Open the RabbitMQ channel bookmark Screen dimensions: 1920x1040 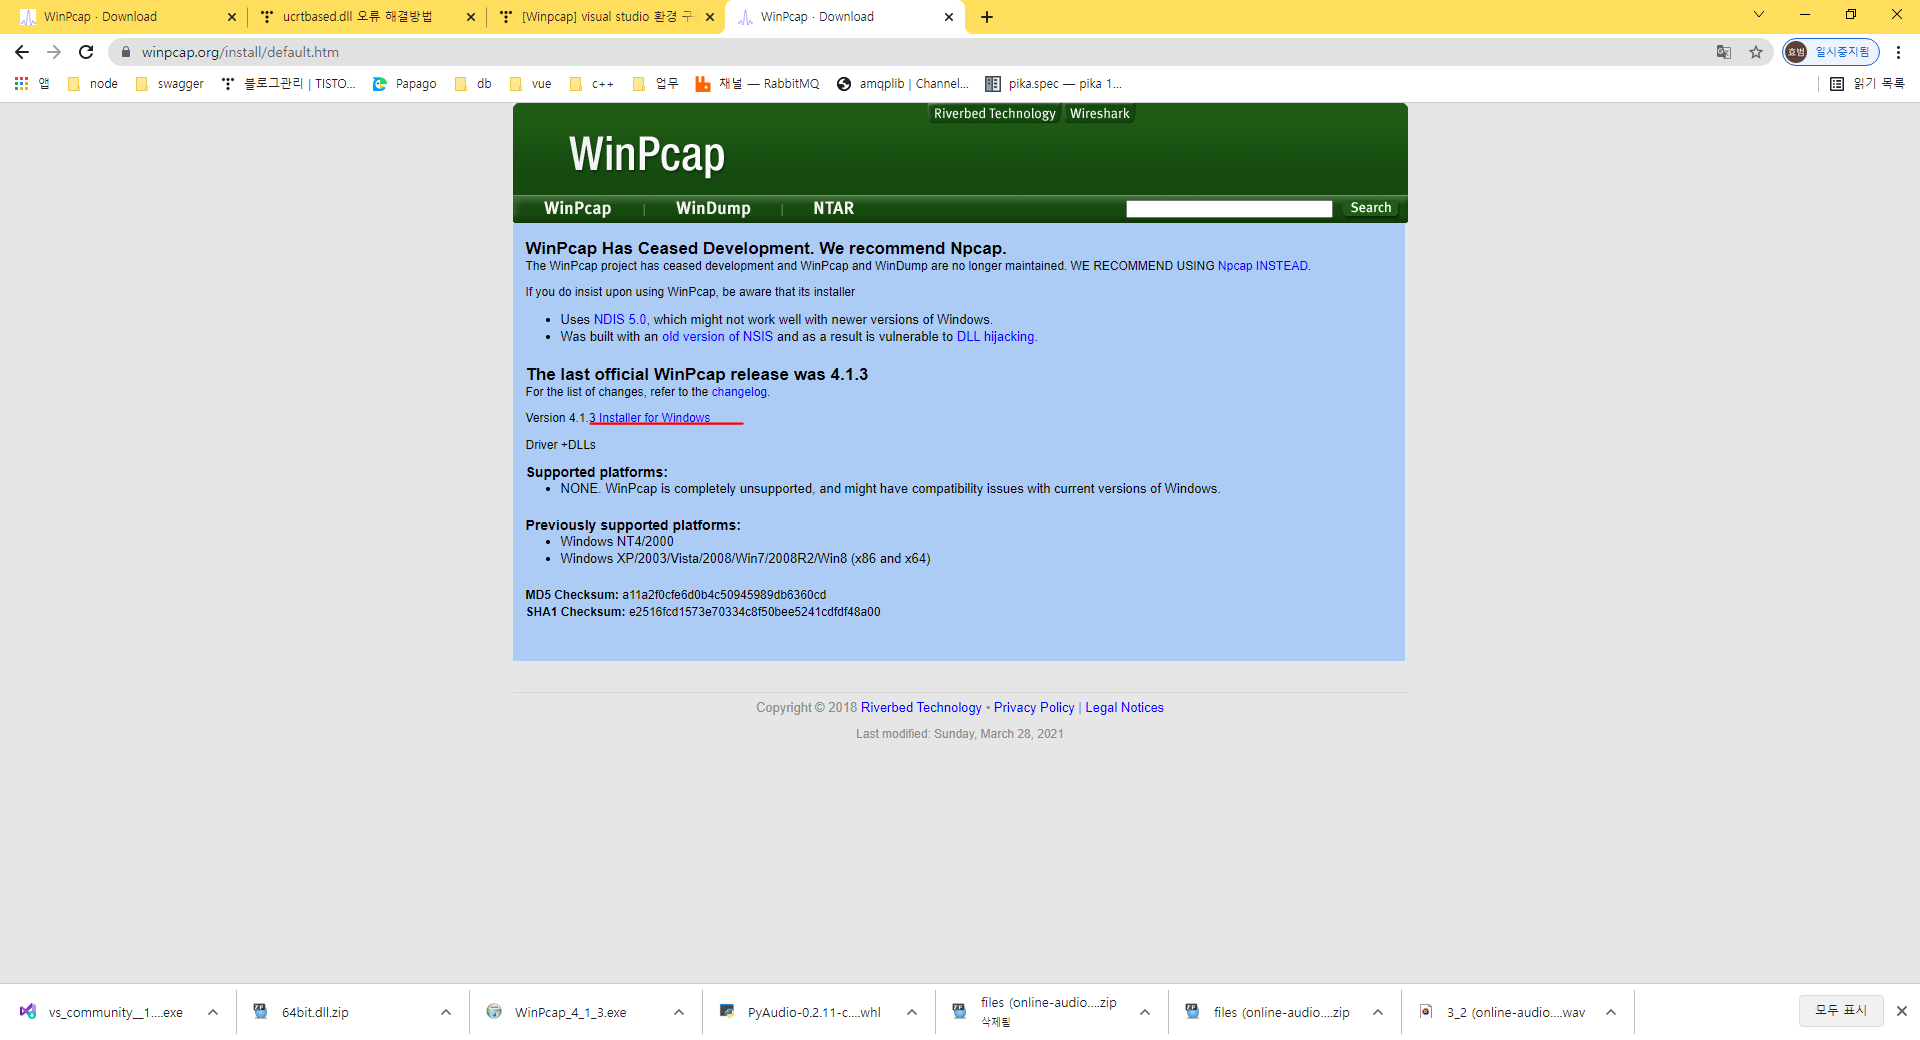[758, 84]
